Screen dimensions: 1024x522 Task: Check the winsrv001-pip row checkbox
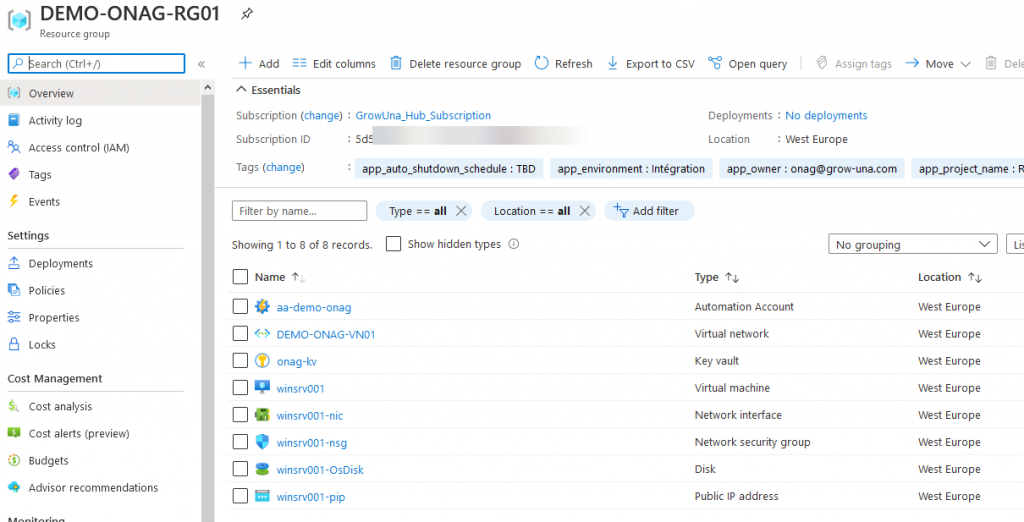tap(240, 497)
